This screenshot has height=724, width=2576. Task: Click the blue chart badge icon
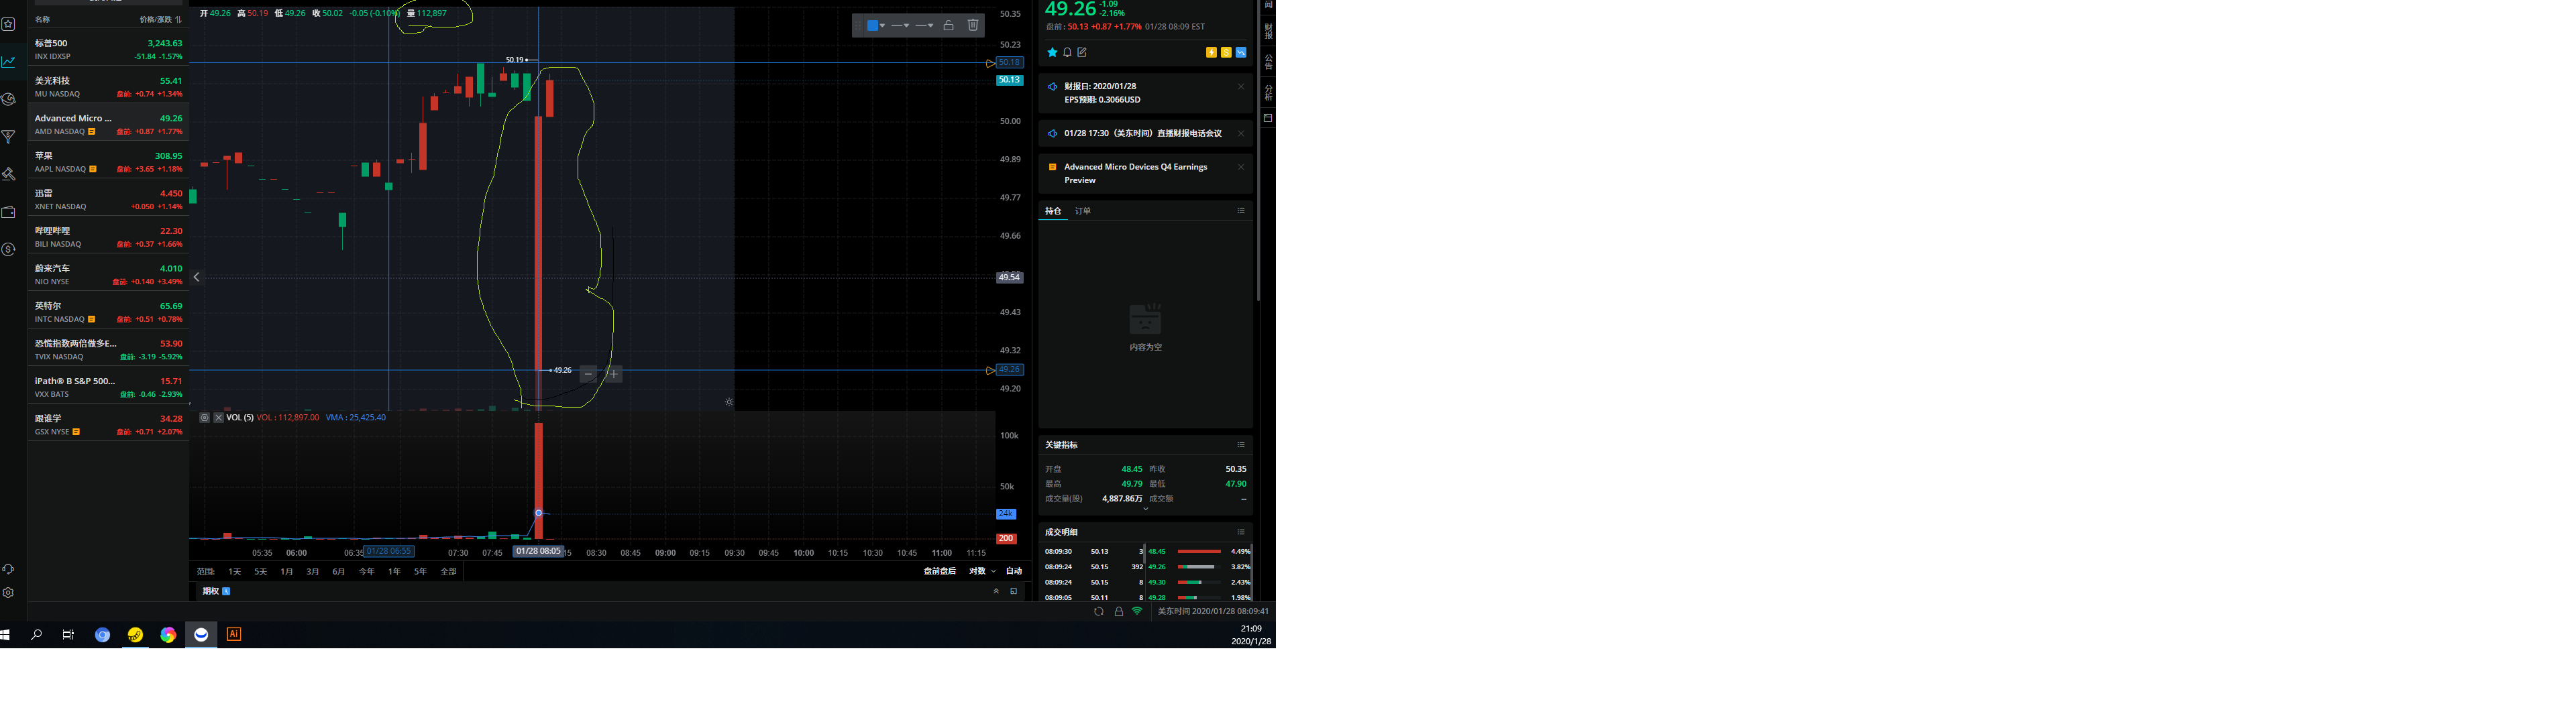[x=1241, y=52]
